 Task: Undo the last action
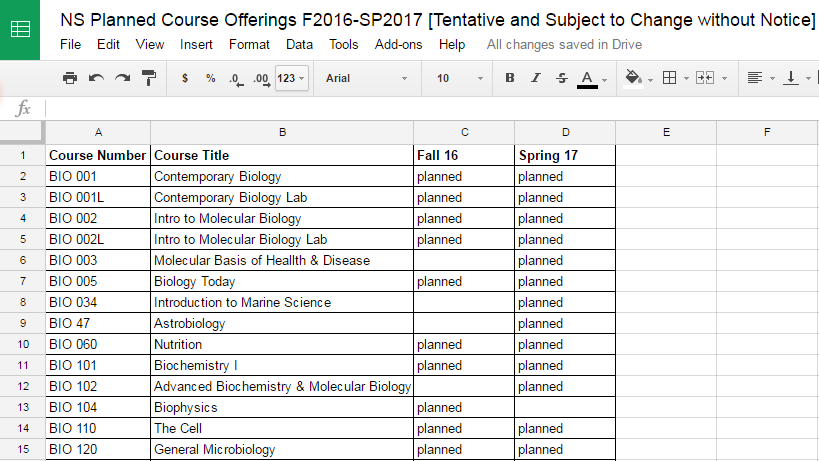pyautogui.click(x=96, y=78)
